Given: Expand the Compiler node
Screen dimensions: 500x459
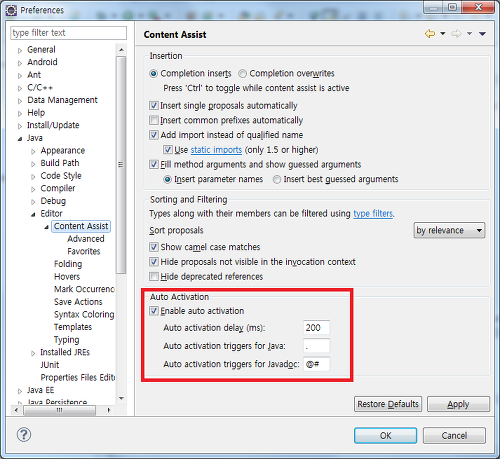Looking at the screenshot, I should pyautogui.click(x=33, y=189).
